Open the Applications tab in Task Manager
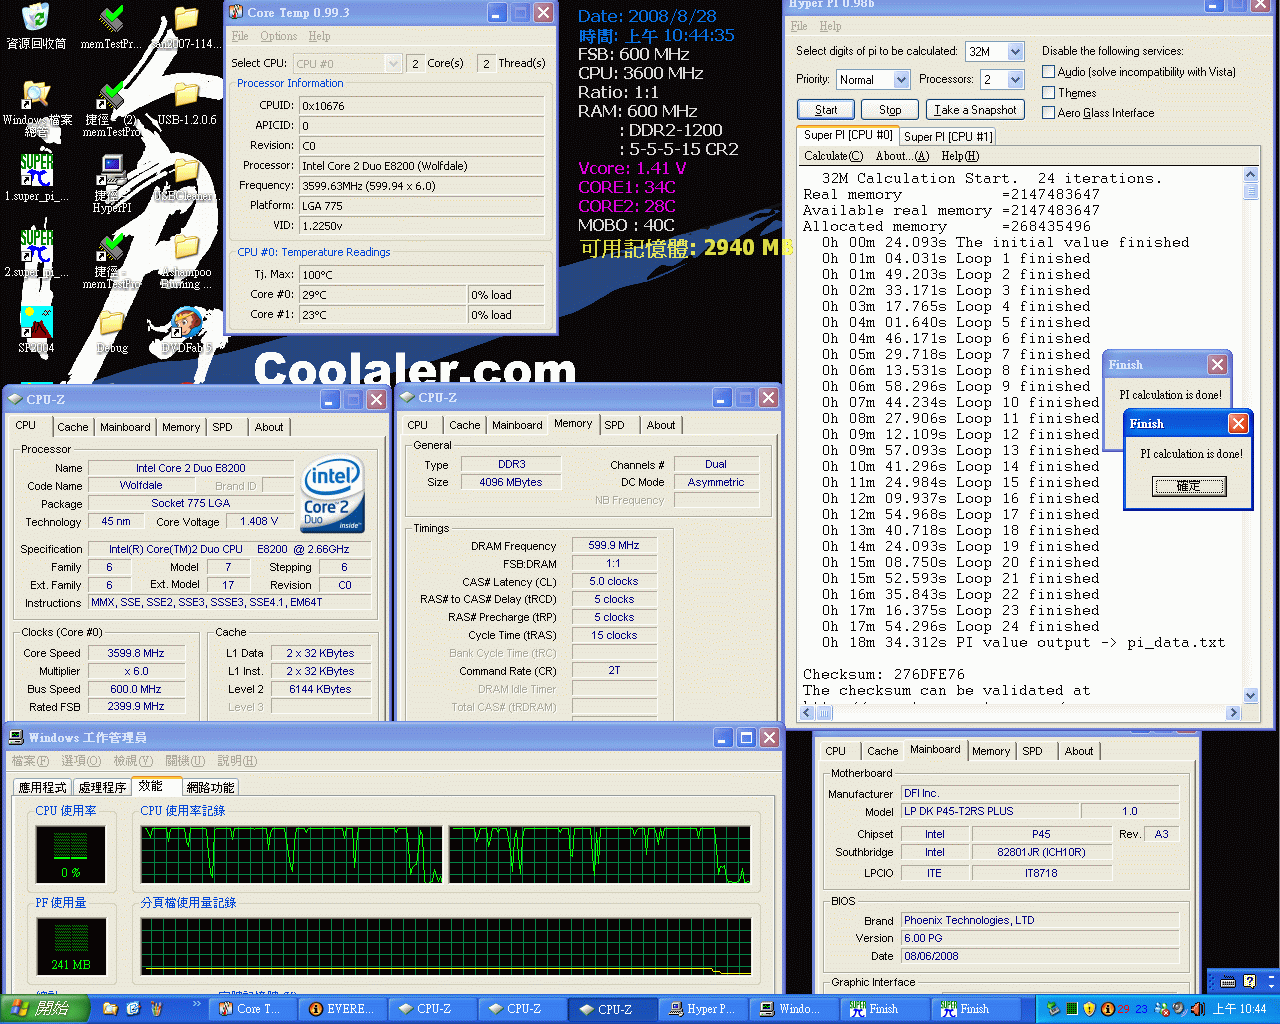The image size is (1280, 1024). (43, 787)
